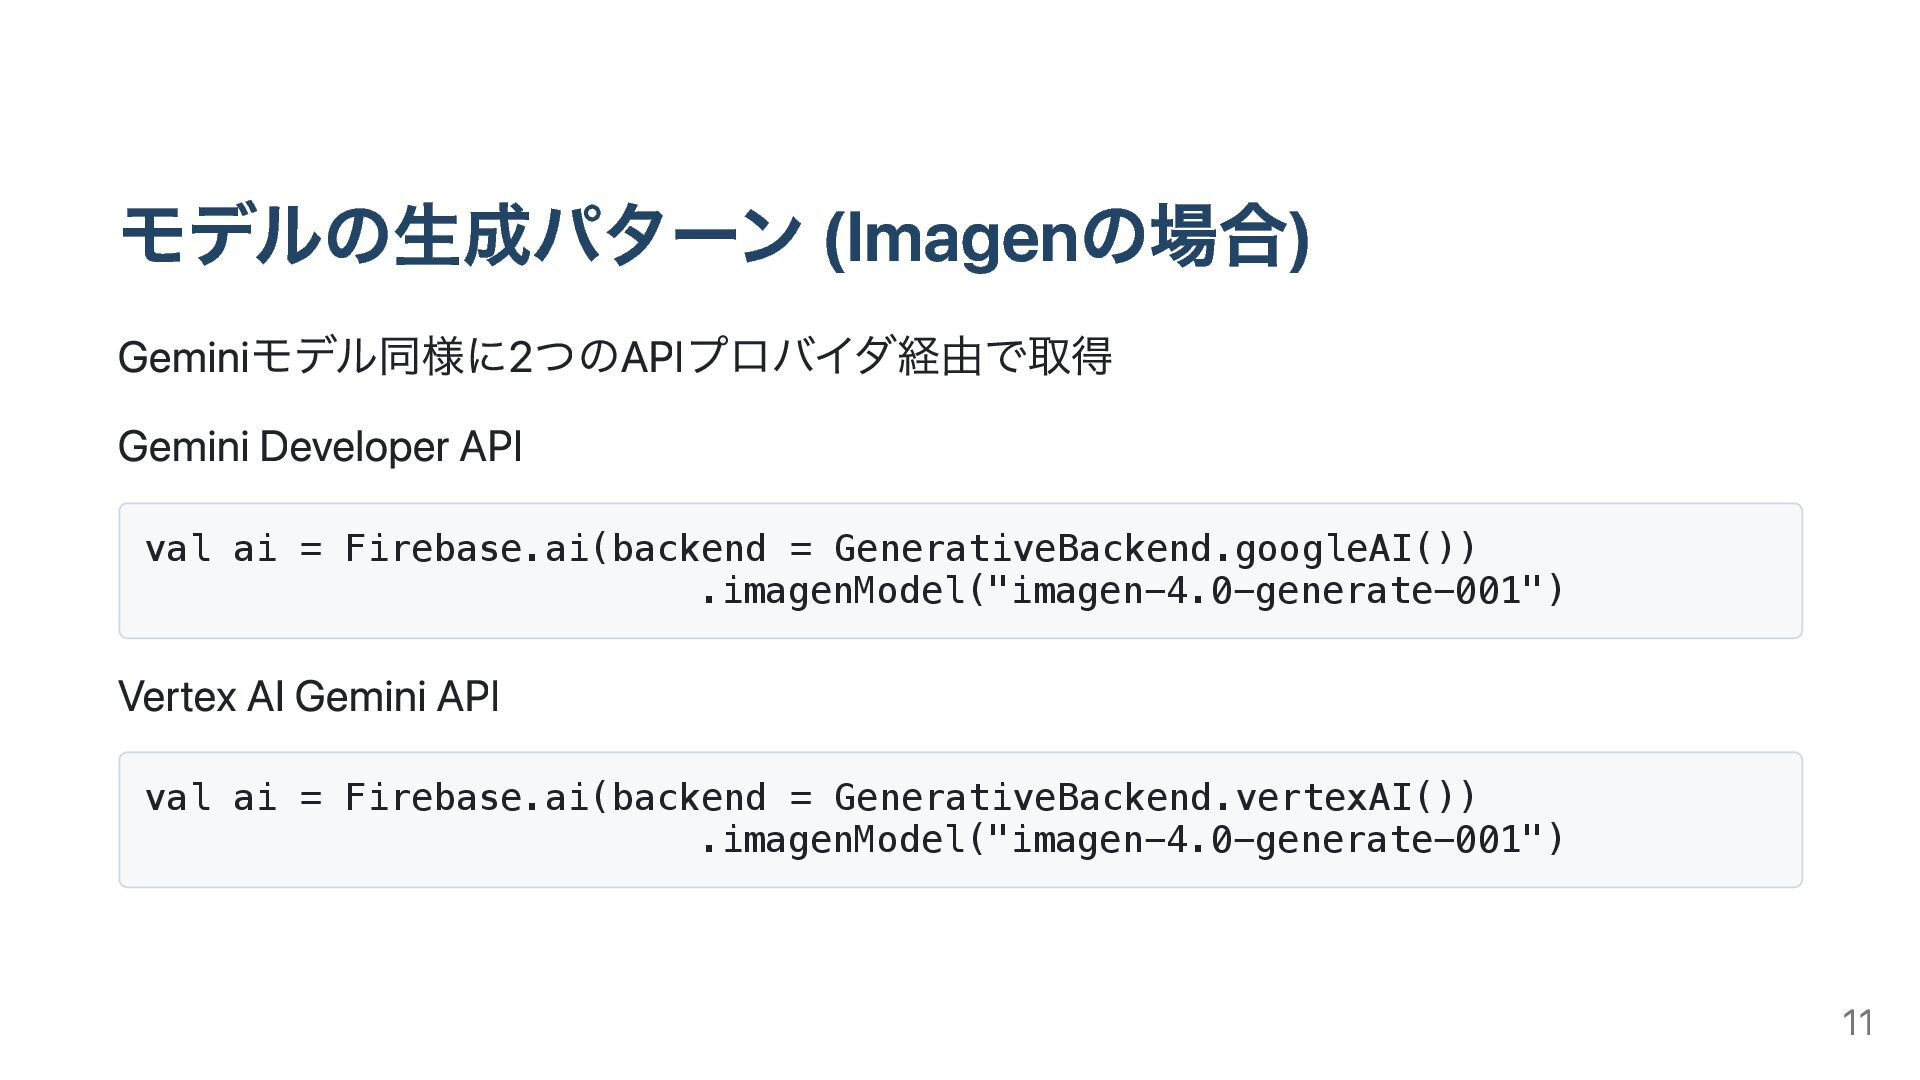Viewport: 1920px width, 1080px height.
Task: Click the val keyword in Vertex AI code
Action: pyautogui.click(x=178, y=797)
